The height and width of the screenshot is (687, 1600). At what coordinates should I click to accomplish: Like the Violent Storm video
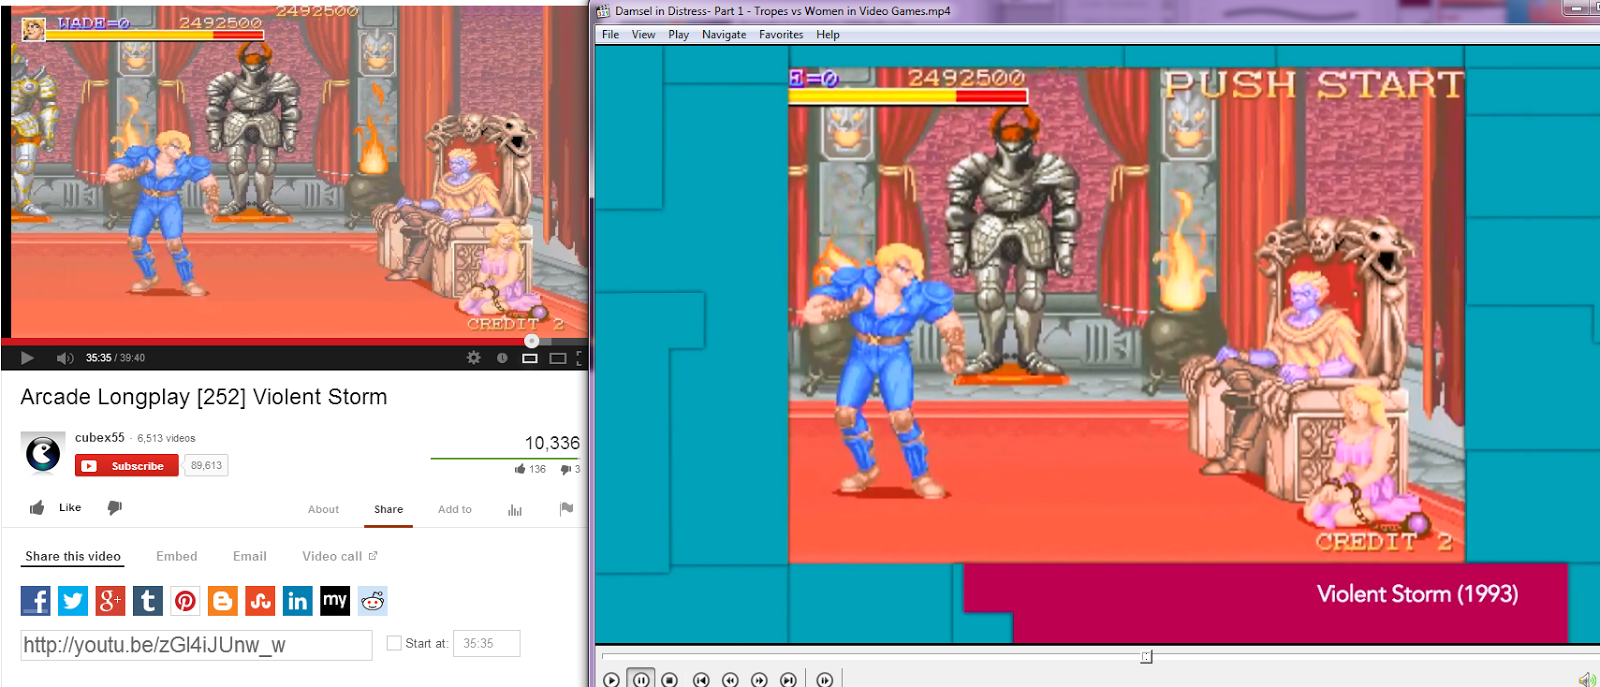(55, 508)
